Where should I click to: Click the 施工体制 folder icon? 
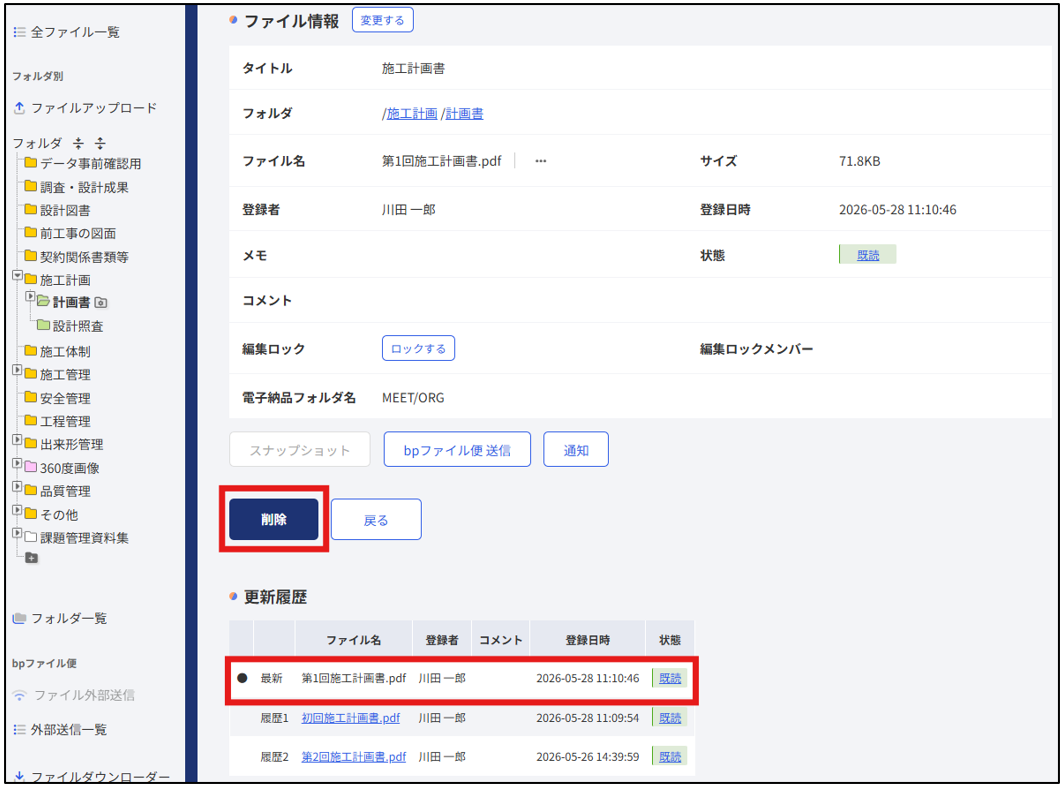31,351
